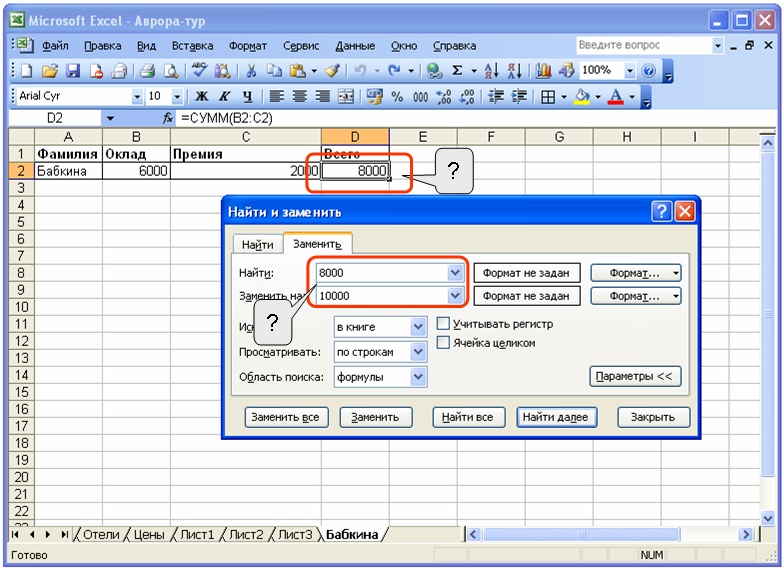784x568 pixels.
Task: Center text alignment icon
Action: (x=300, y=96)
